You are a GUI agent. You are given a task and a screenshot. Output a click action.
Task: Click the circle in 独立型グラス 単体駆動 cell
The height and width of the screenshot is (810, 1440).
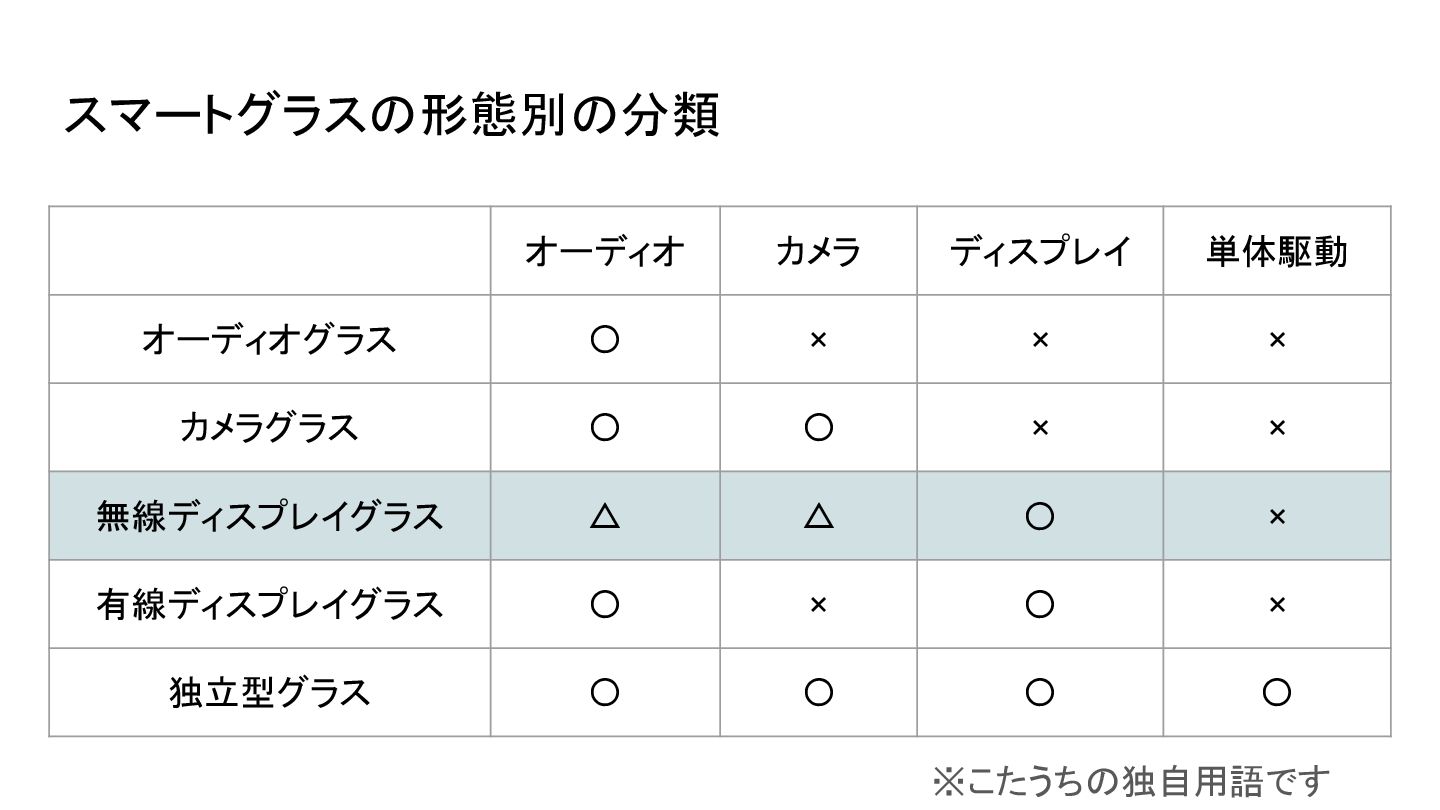(x=1277, y=692)
